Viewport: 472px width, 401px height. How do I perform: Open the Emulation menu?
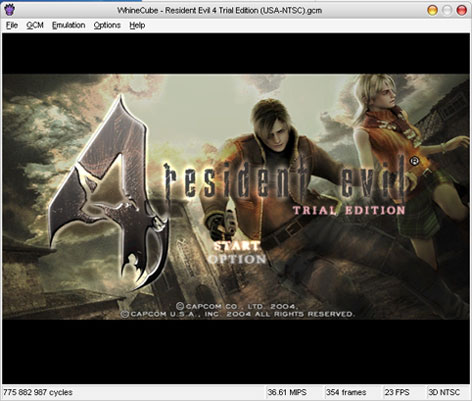68,25
